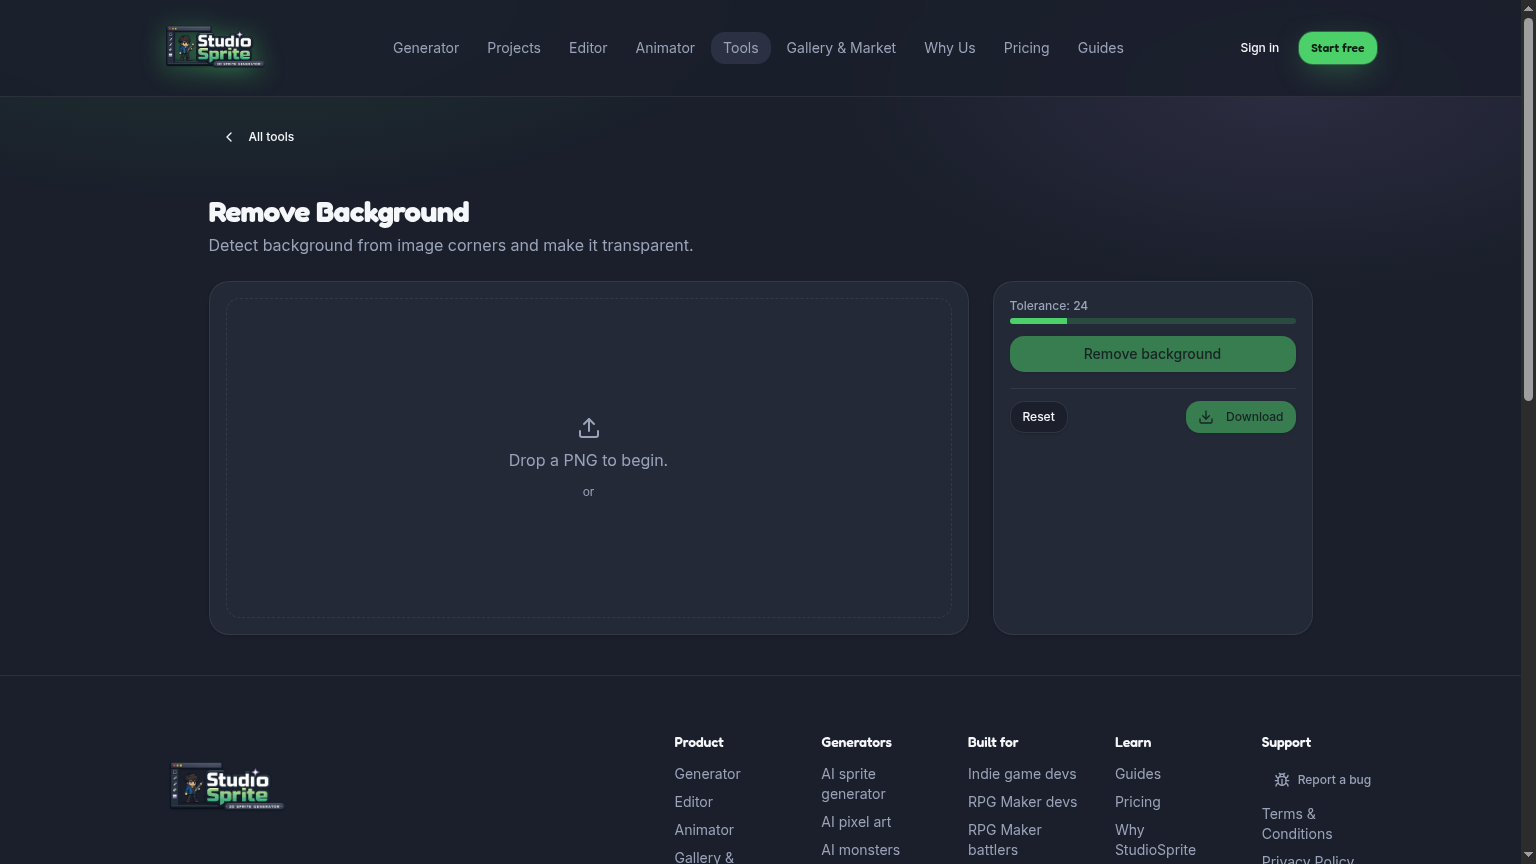Open the Generator nav item

click(x=426, y=48)
